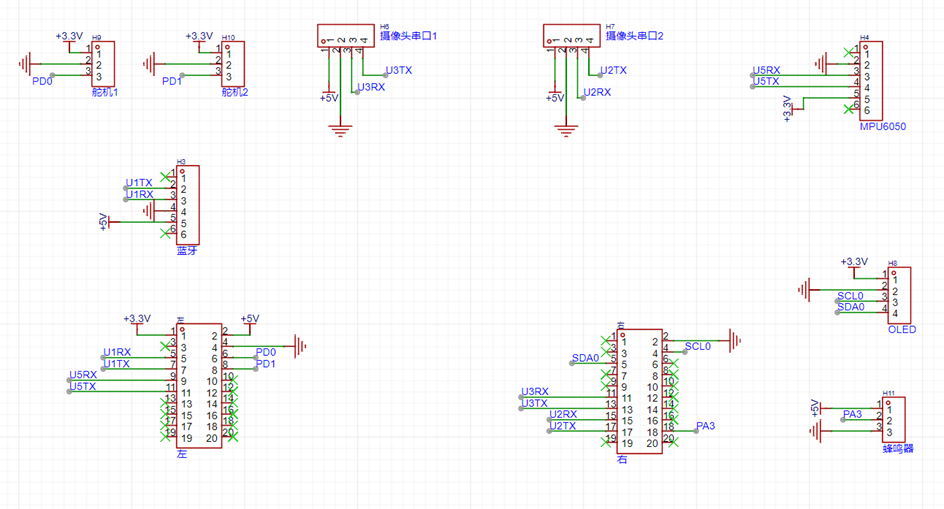Viewport: 944px width, 509px height.
Task: Select the 舵机1 connector body
Action: 104,64
